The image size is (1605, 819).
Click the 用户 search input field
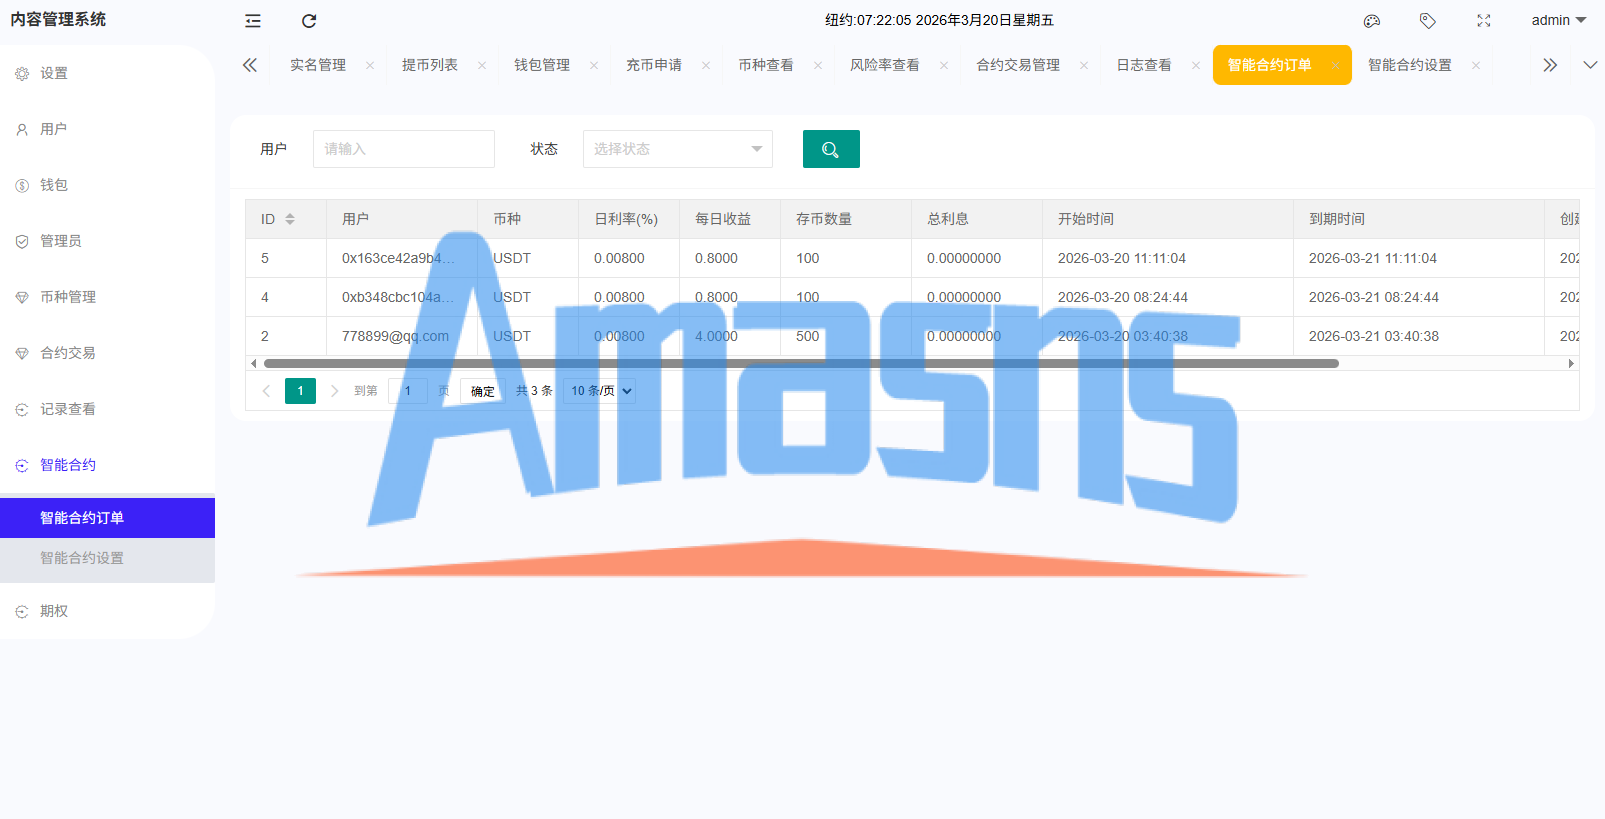tap(404, 149)
